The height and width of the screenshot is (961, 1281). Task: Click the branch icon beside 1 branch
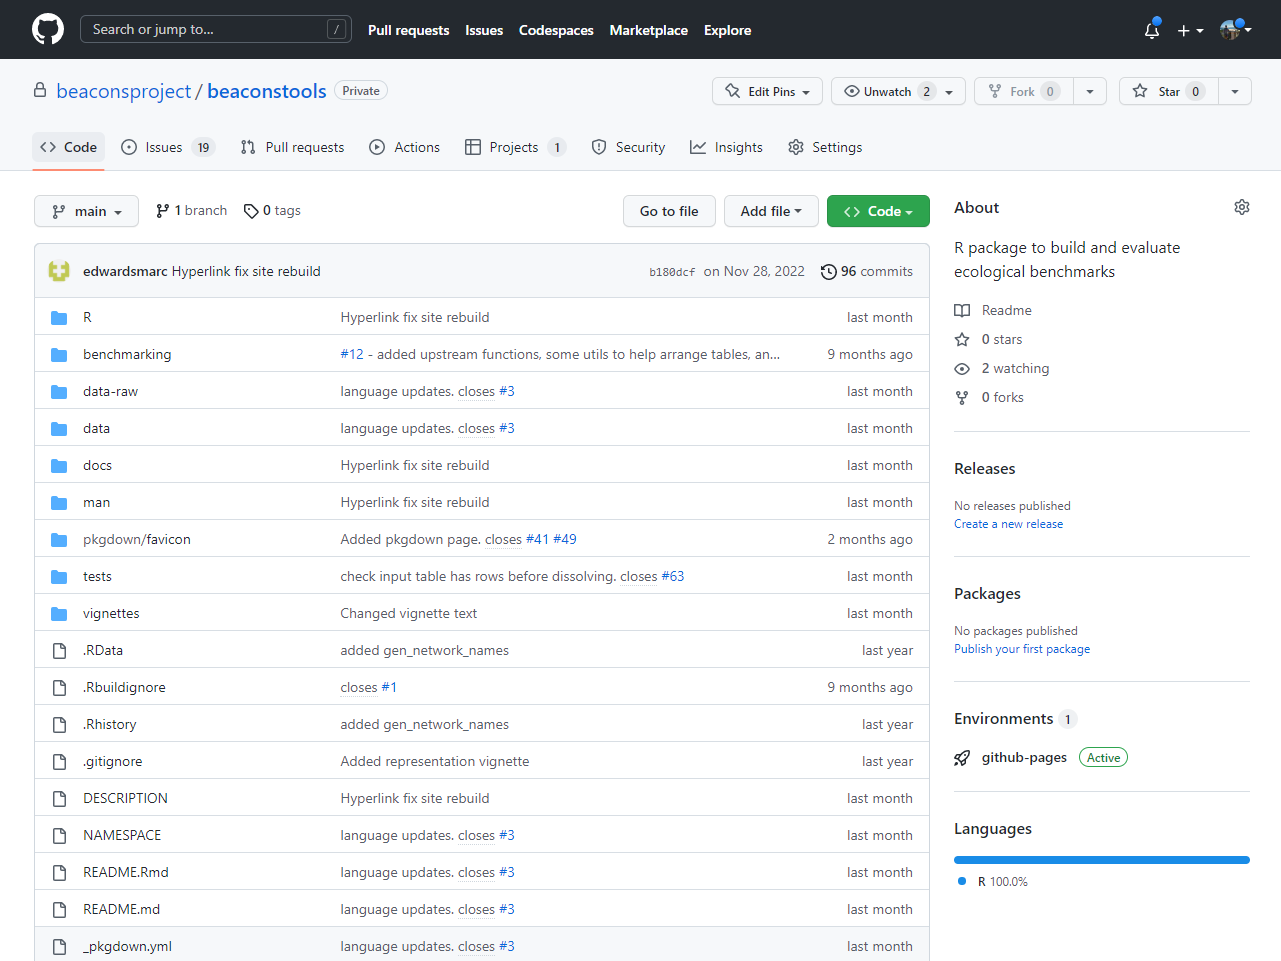163,211
